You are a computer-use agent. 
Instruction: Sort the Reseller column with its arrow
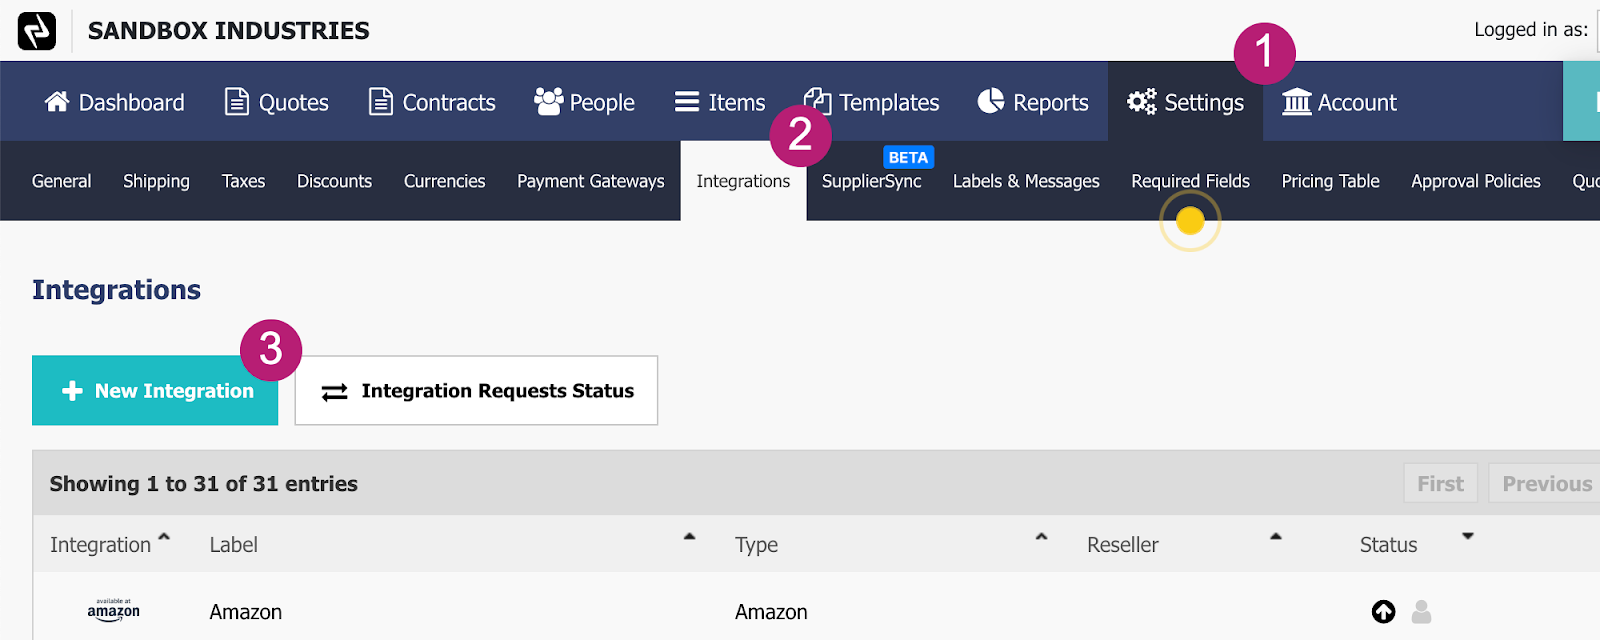click(x=1276, y=537)
